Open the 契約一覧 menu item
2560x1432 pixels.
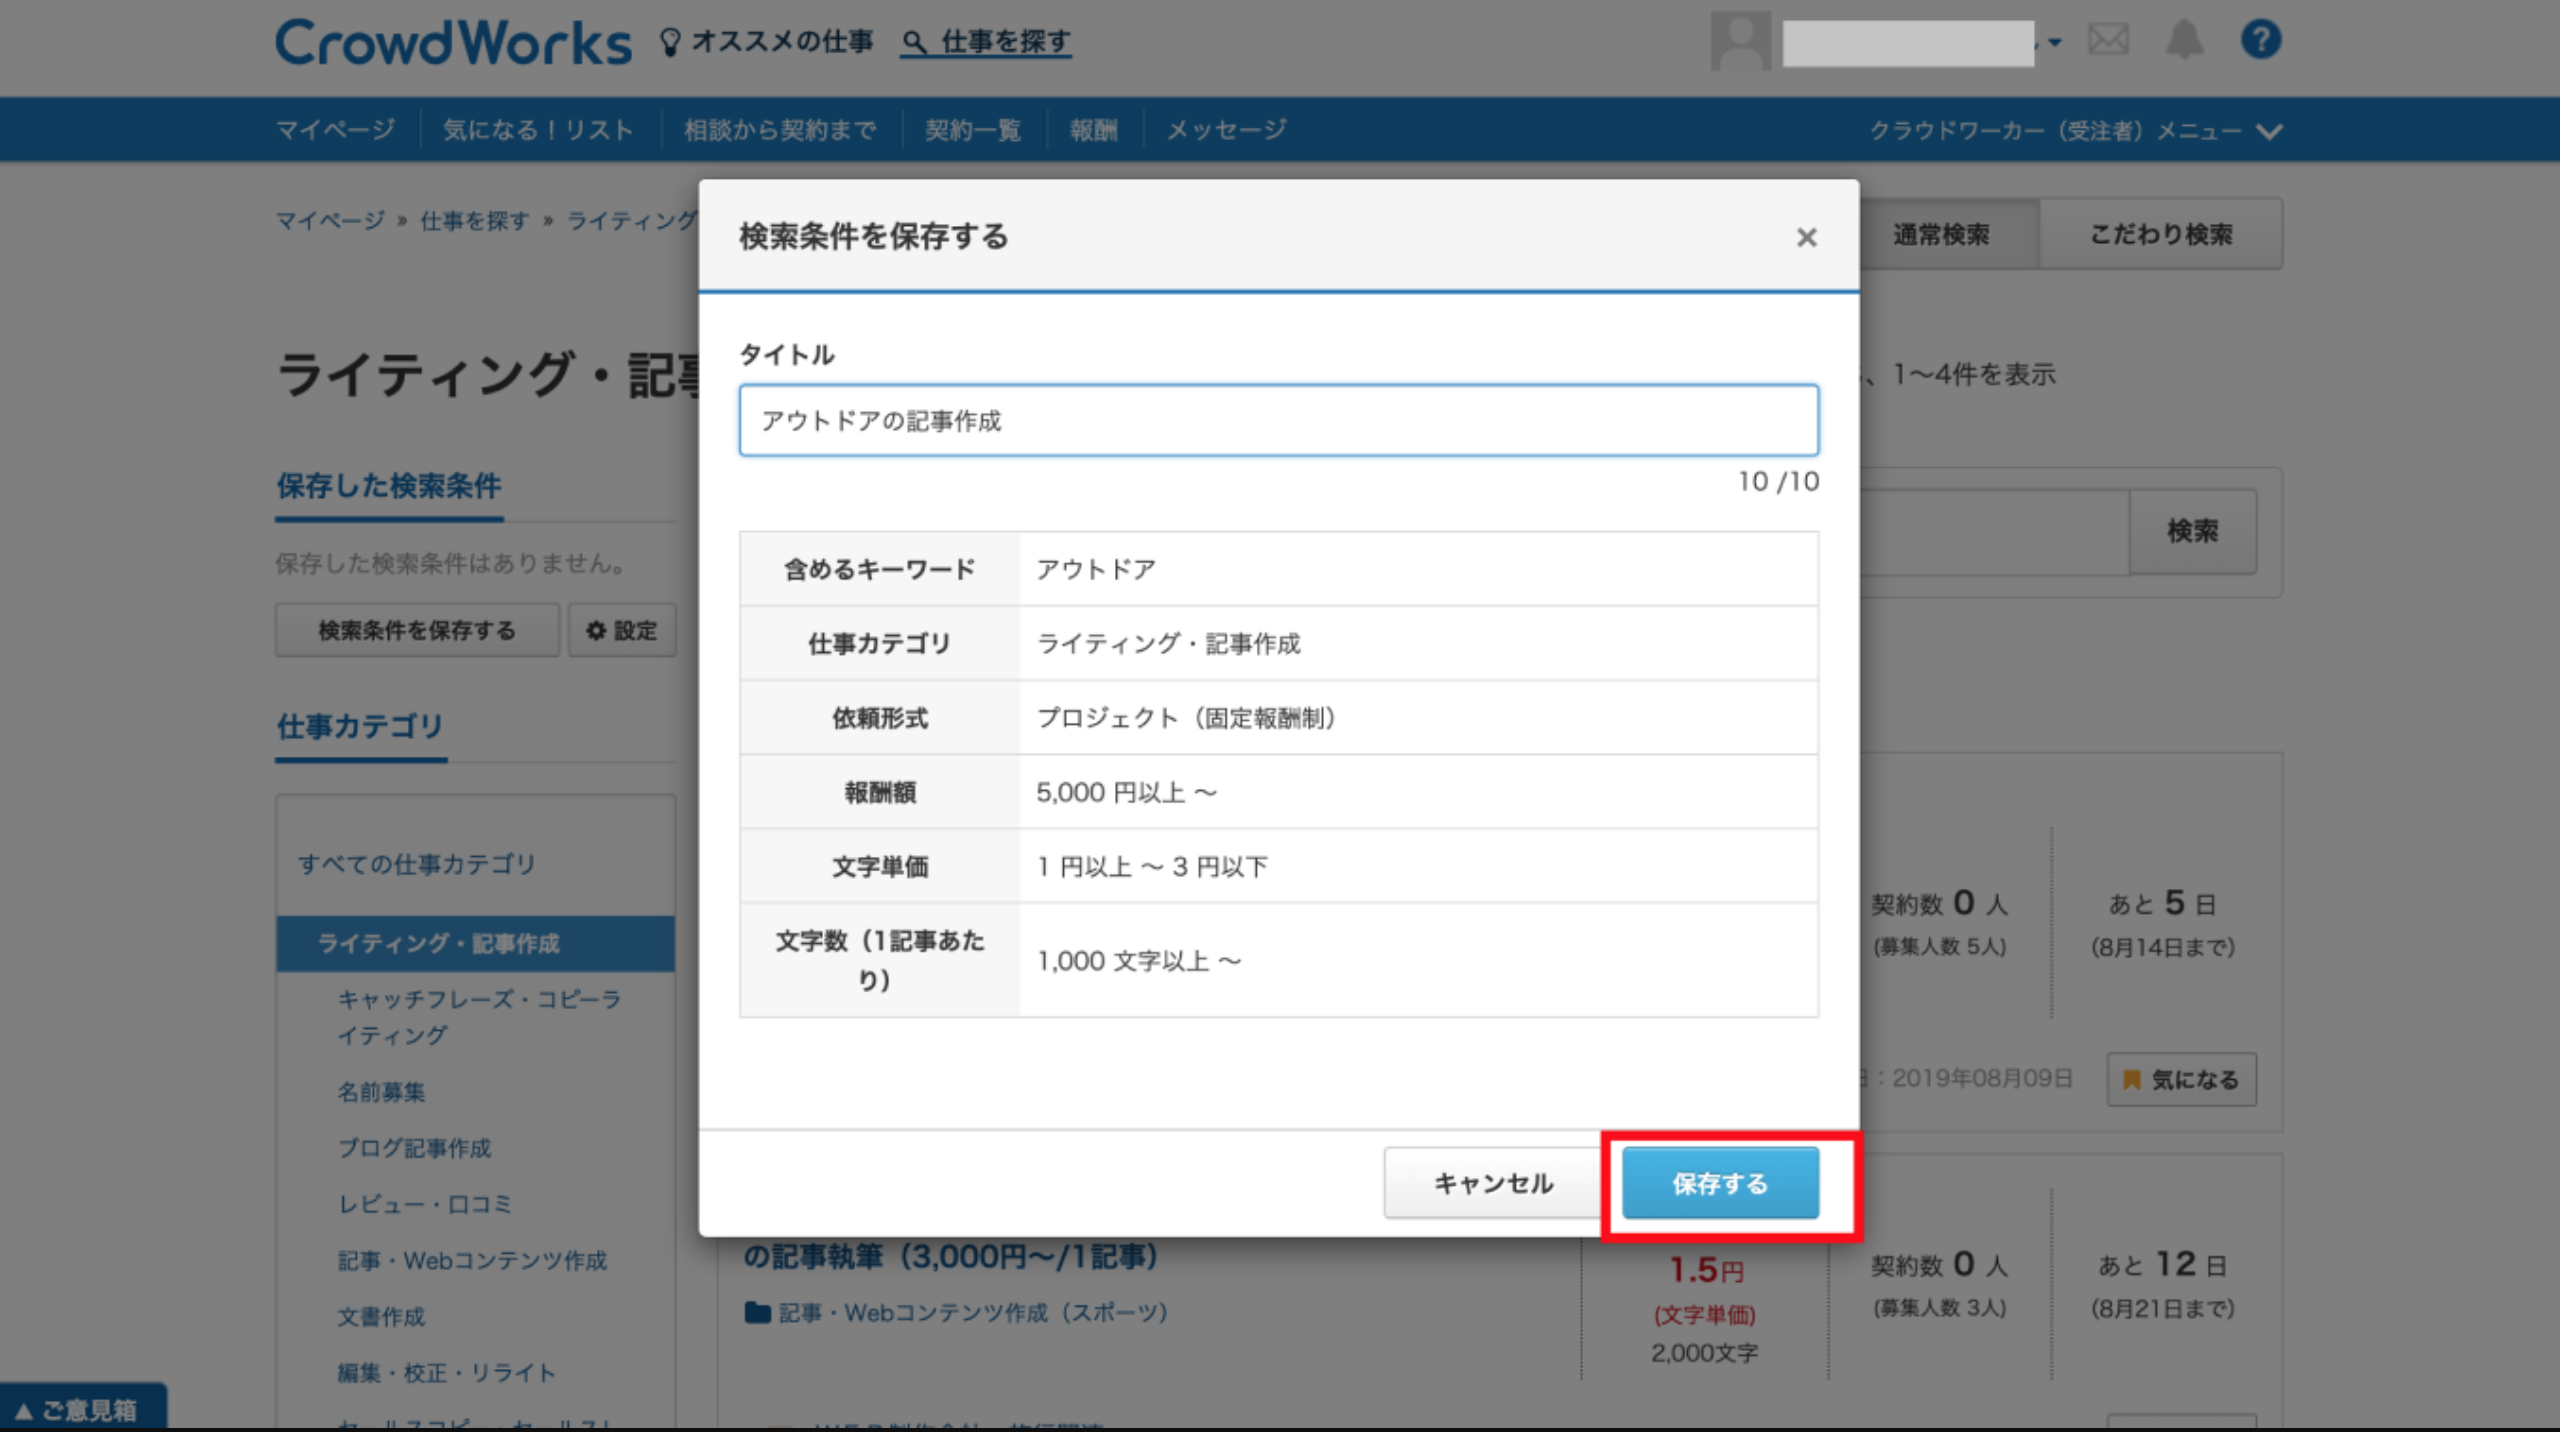[972, 130]
